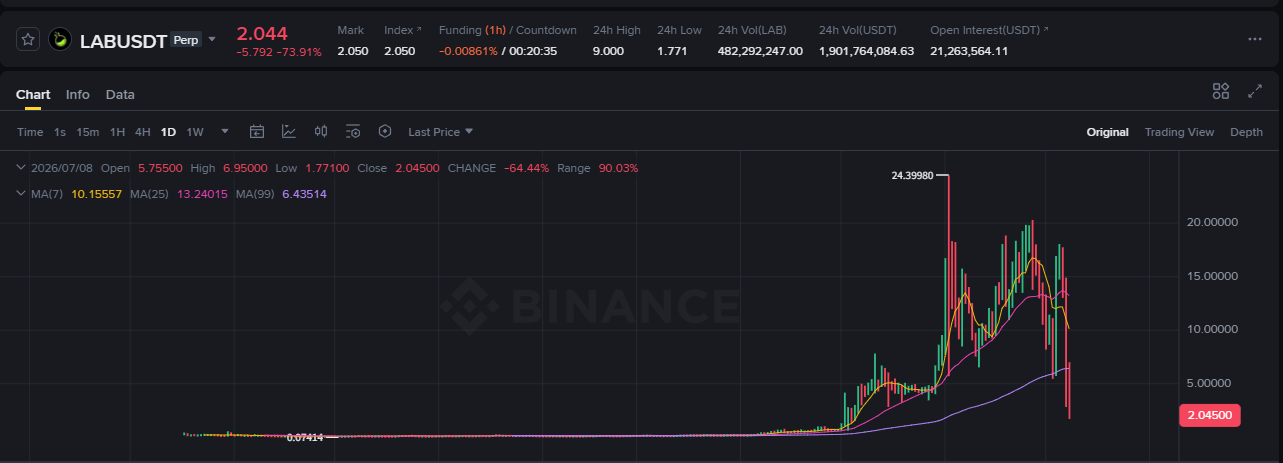
Task: Open the LABUSDT symbol selector dropdown arrow
Action: (212, 40)
